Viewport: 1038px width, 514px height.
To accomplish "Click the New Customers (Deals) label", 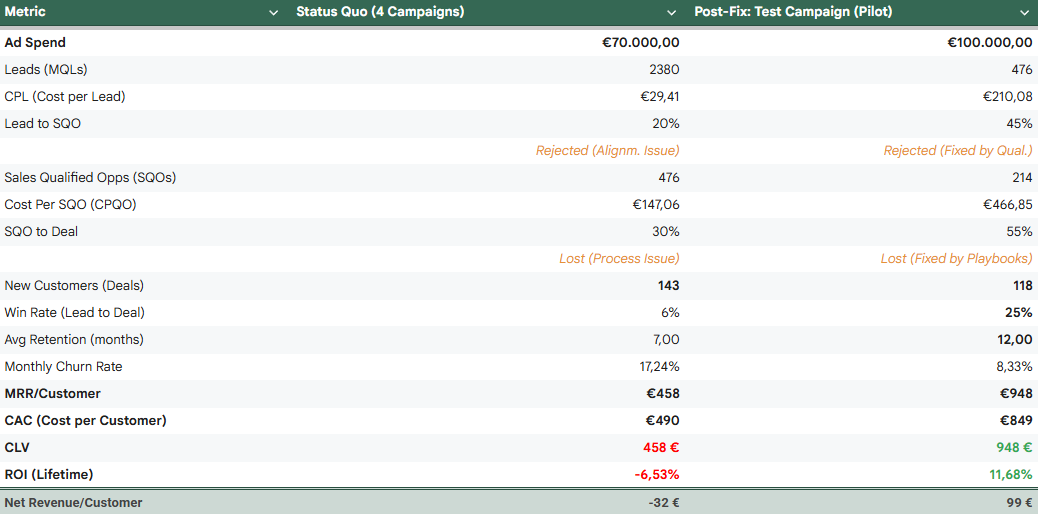I will coord(74,285).
